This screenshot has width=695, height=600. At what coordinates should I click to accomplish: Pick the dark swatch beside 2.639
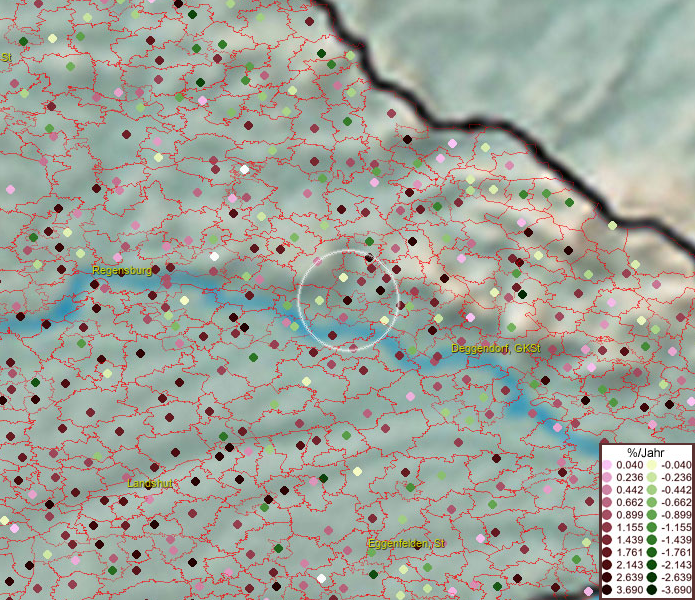(607, 577)
